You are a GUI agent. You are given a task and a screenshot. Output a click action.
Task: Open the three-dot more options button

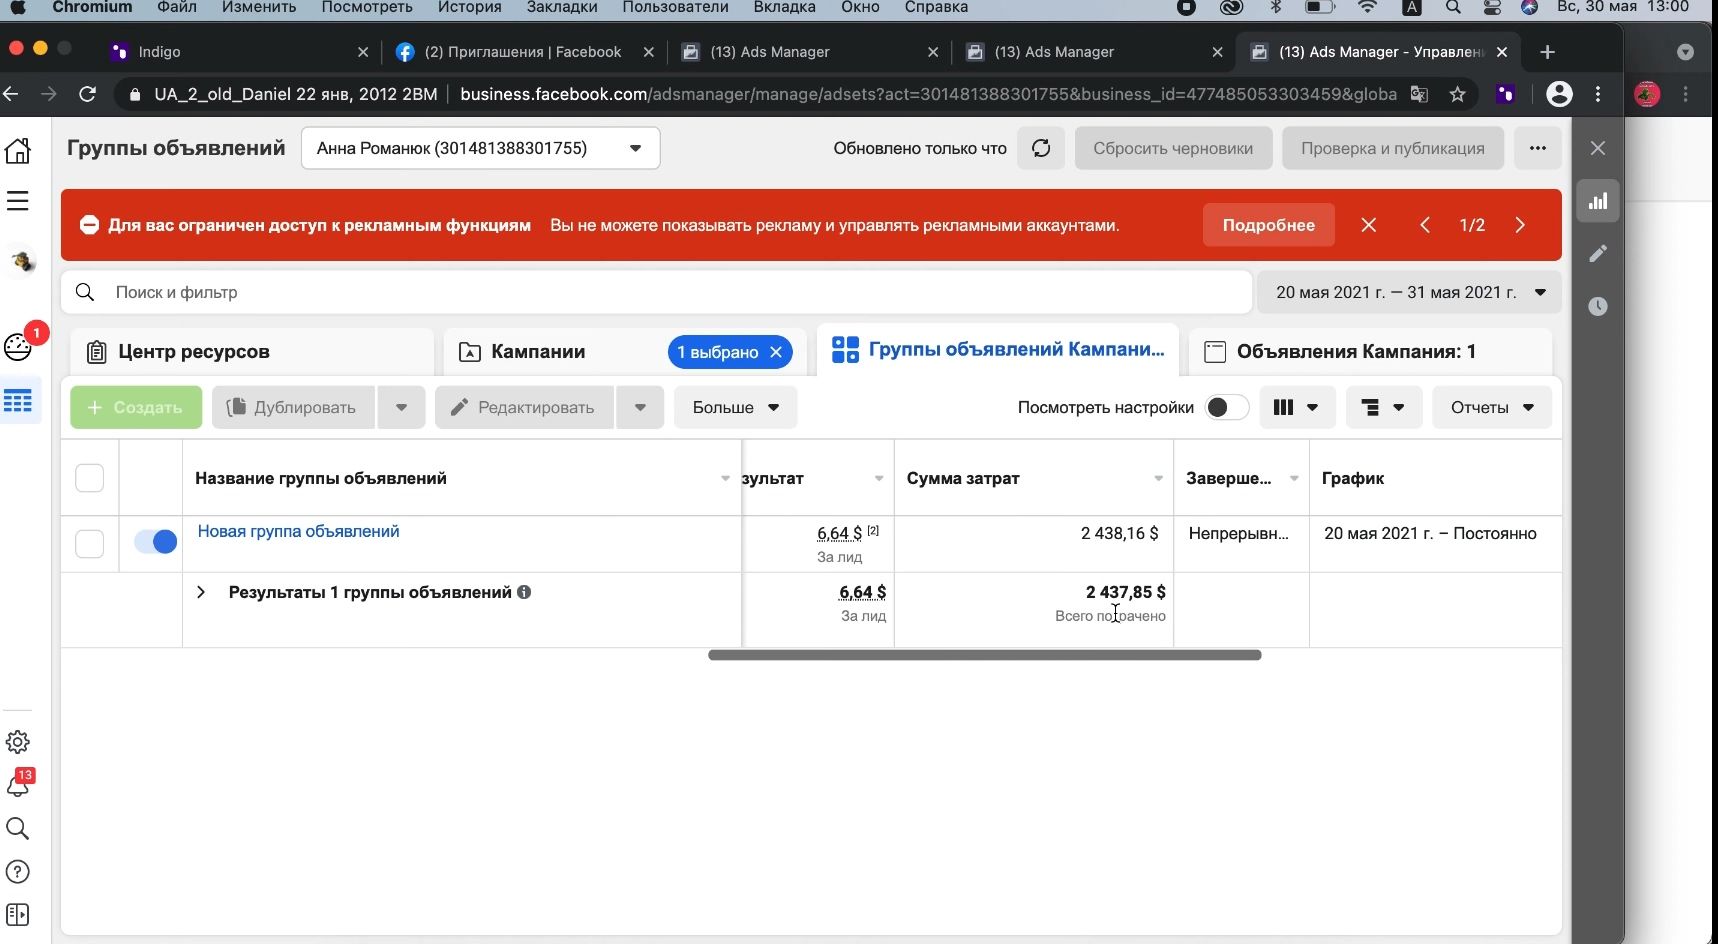(x=1538, y=148)
